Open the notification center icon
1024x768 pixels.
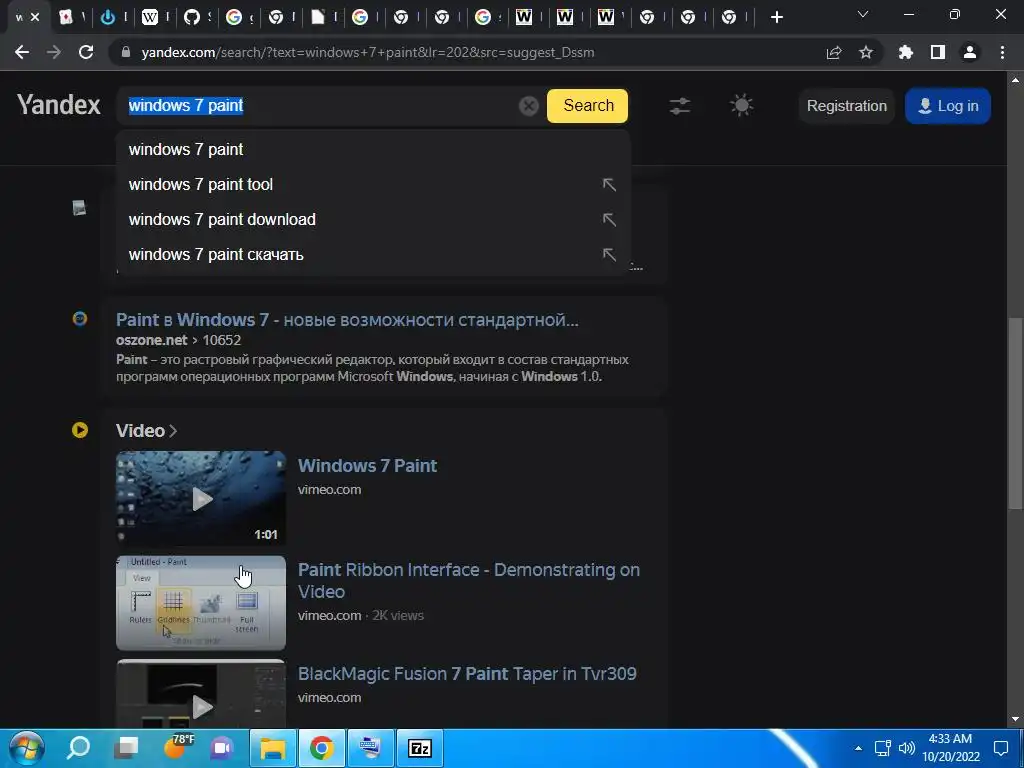(1001, 748)
